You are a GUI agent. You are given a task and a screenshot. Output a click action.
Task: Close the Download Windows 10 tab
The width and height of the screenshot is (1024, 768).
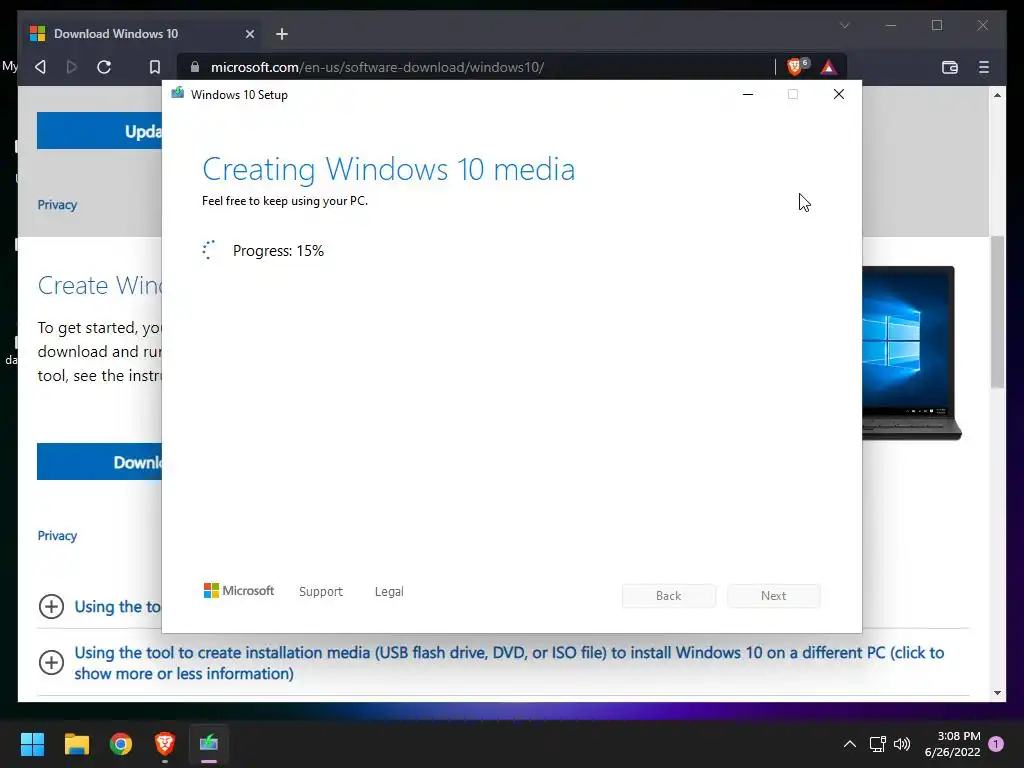pos(249,34)
